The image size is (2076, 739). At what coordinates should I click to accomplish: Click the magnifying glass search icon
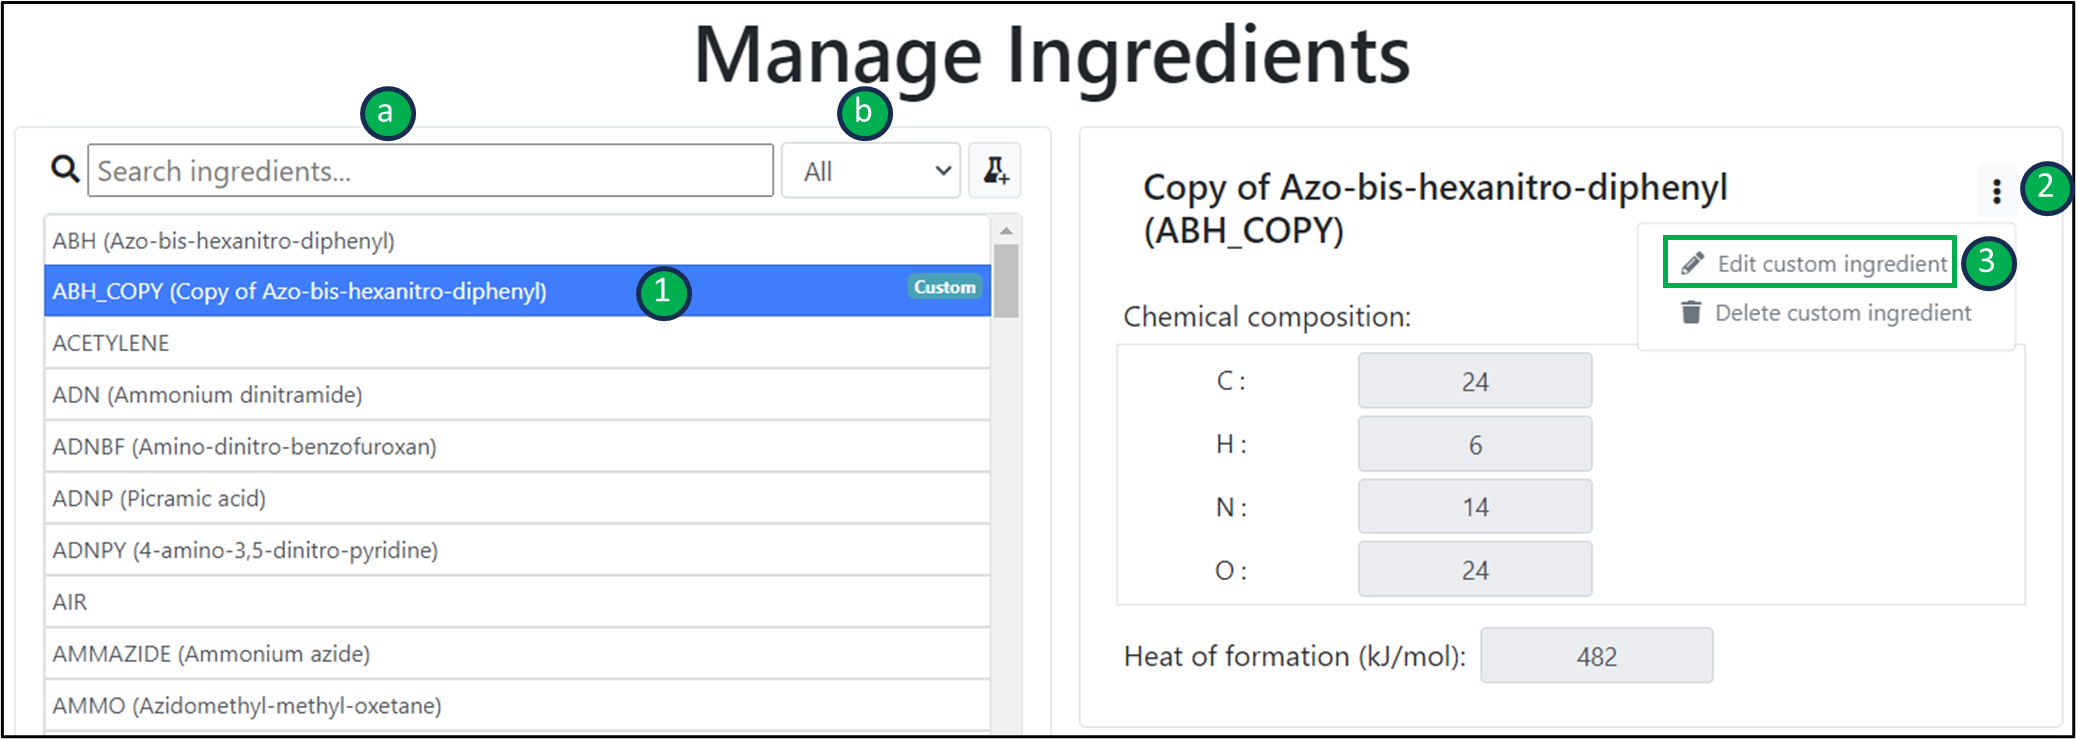pyautogui.click(x=65, y=169)
